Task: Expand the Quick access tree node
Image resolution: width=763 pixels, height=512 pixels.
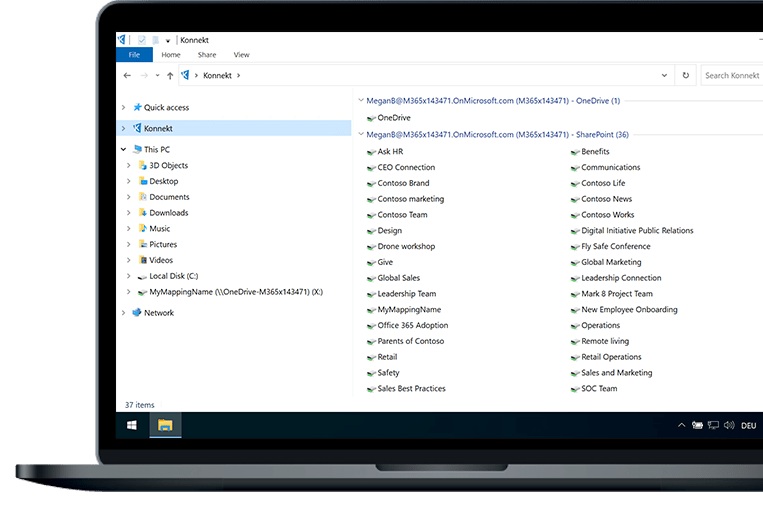Action: (x=123, y=107)
